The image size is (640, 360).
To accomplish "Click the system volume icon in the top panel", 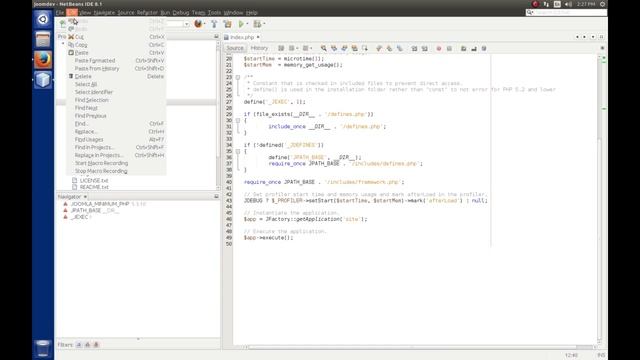I will coord(568,4).
